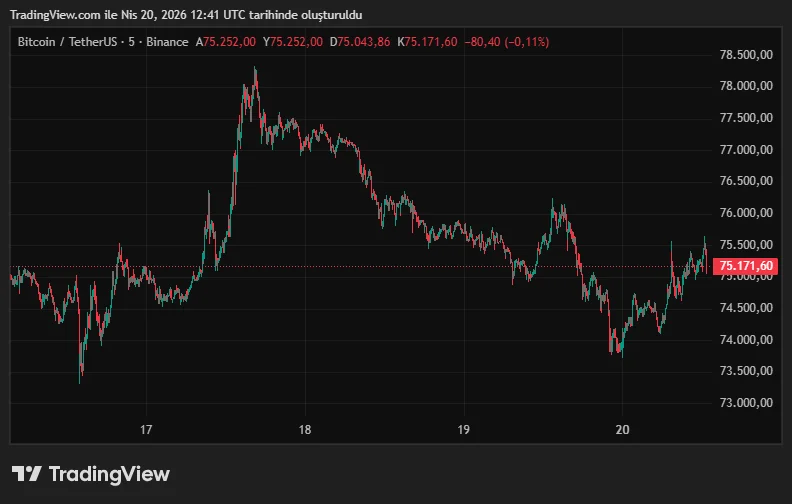Select date 20 on the time axis

[621, 429]
